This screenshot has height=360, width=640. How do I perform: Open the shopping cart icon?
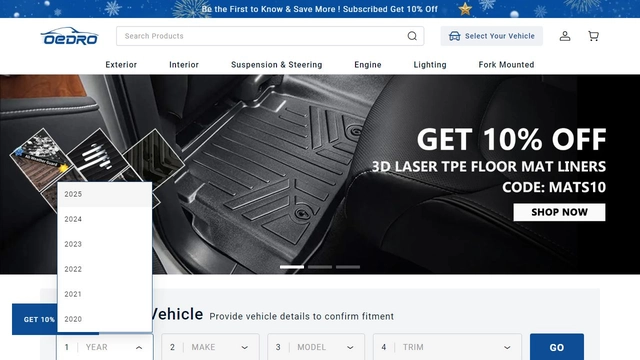(x=593, y=36)
